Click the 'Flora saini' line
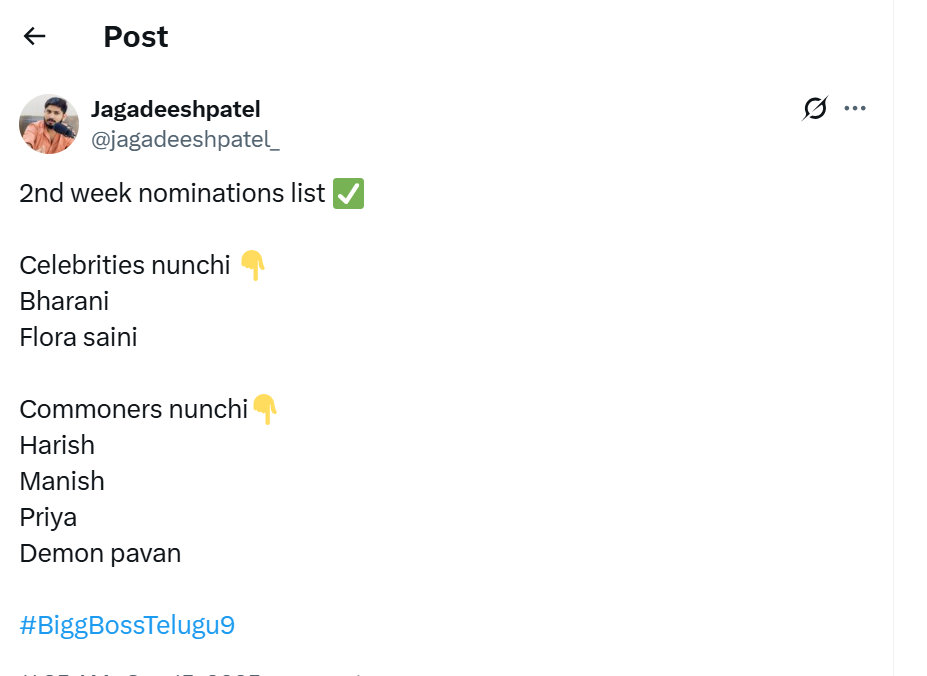The image size is (927, 676). tap(78, 337)
